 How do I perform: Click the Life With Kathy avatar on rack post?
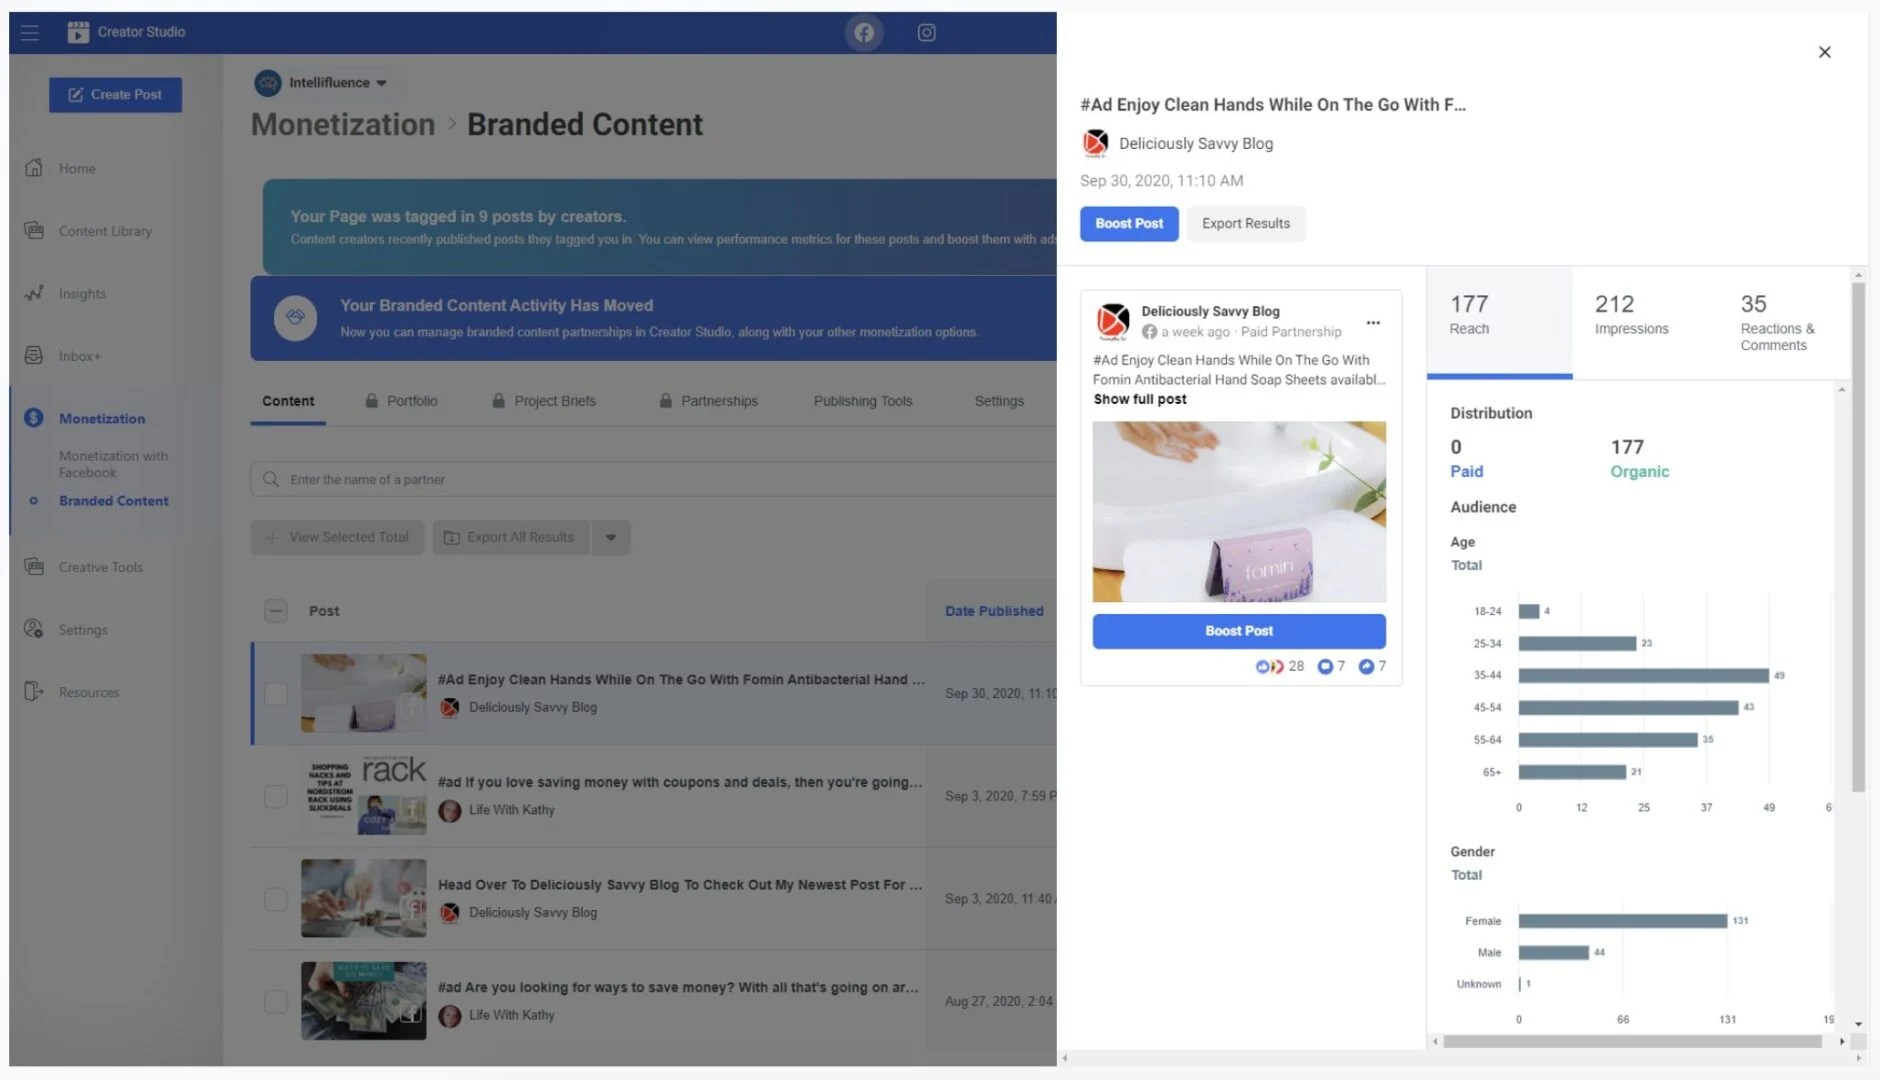pos(450,810)
